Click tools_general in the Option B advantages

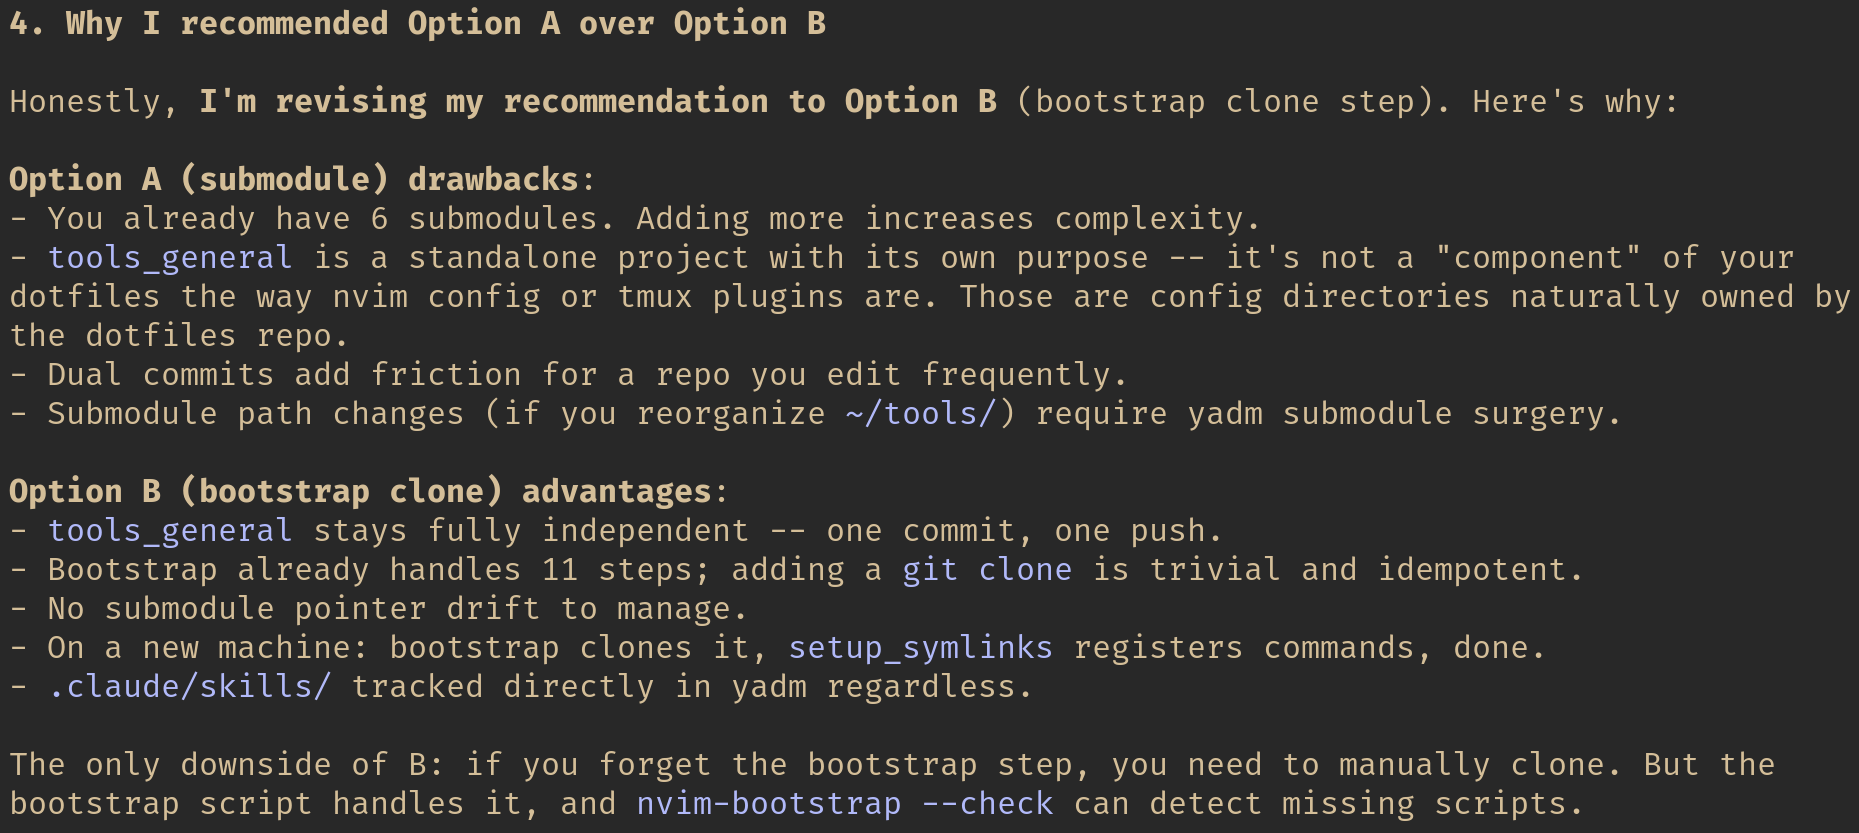(170, 530)
